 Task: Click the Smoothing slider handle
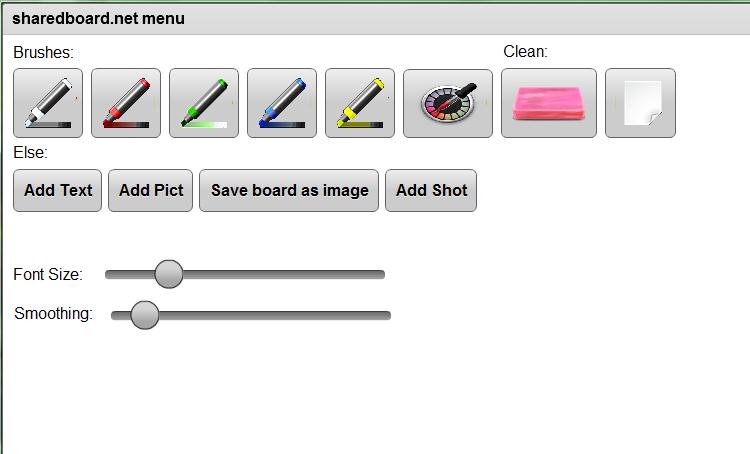(145, 315)
